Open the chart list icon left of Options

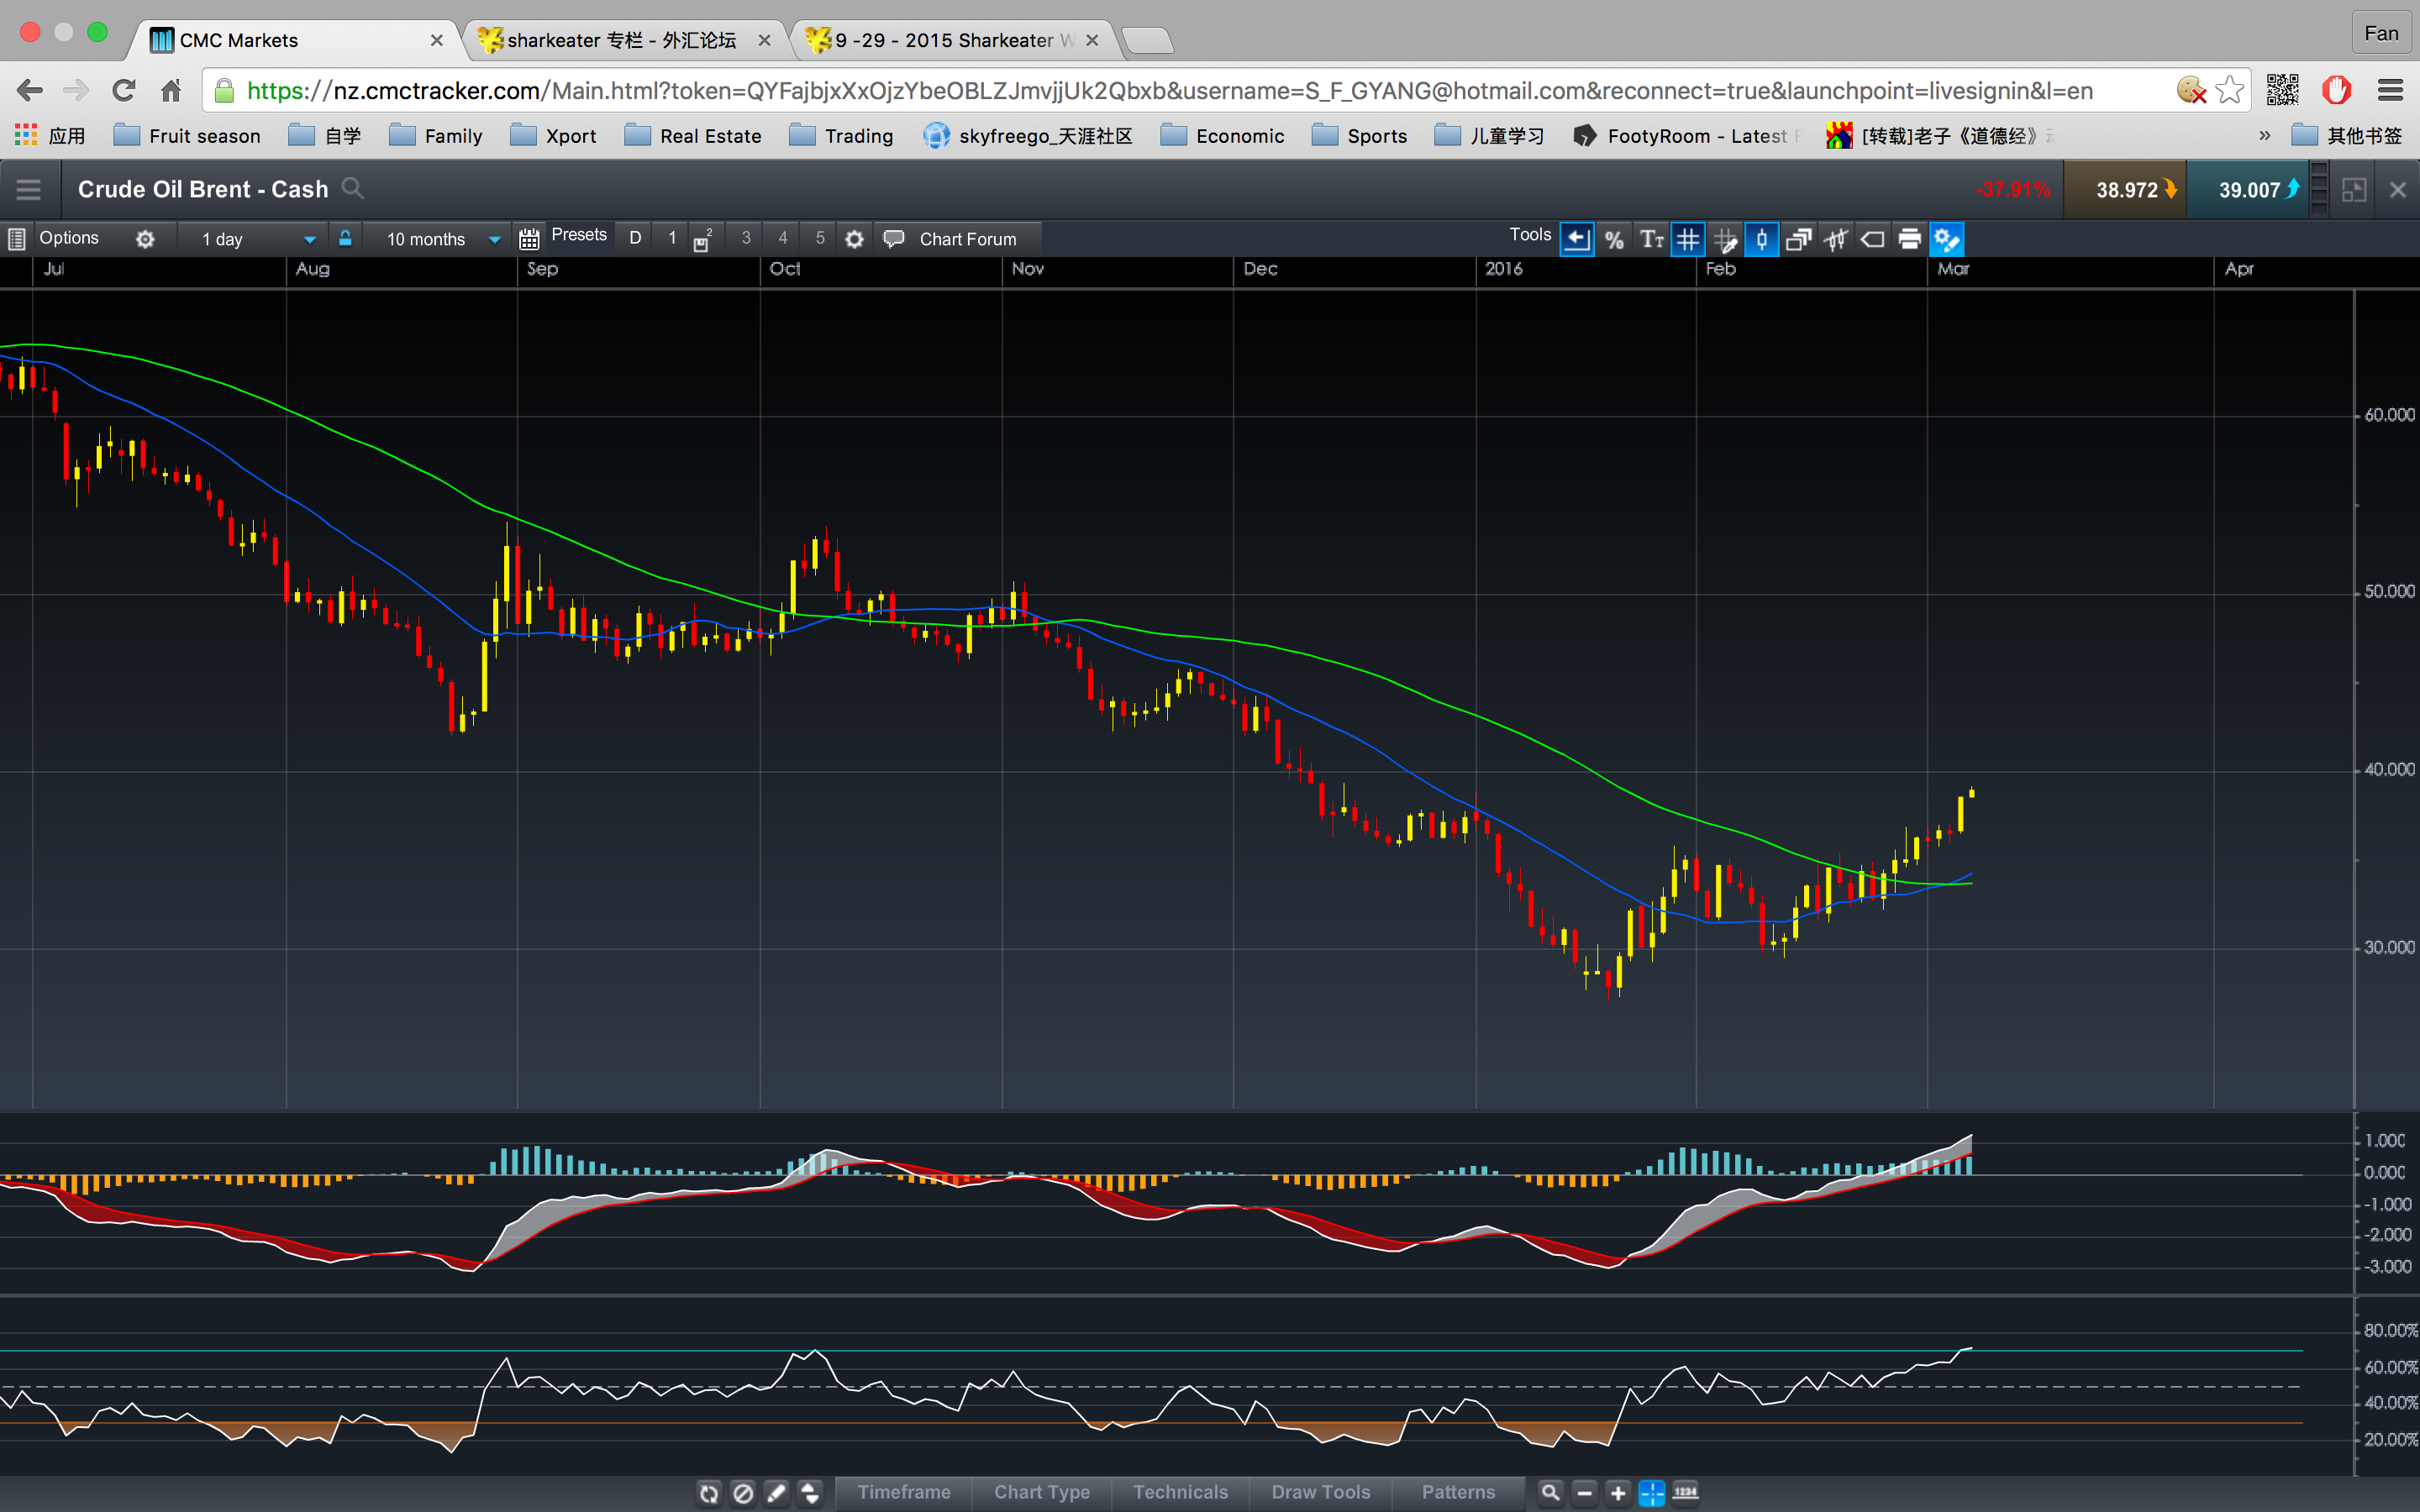16,239
